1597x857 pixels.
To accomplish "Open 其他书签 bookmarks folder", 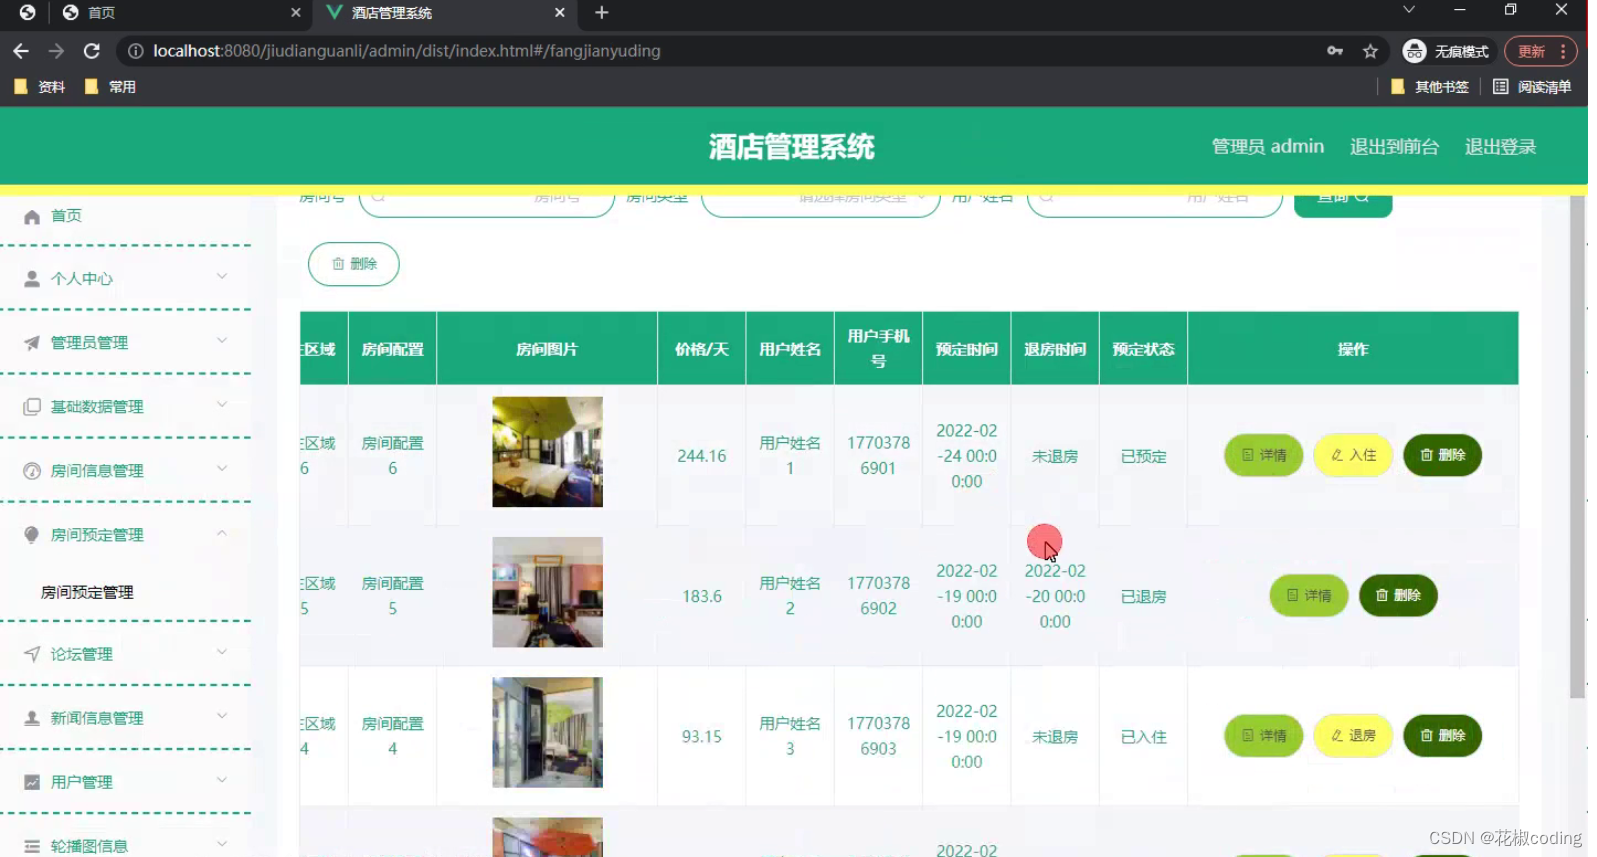I will coord(1430,87).
